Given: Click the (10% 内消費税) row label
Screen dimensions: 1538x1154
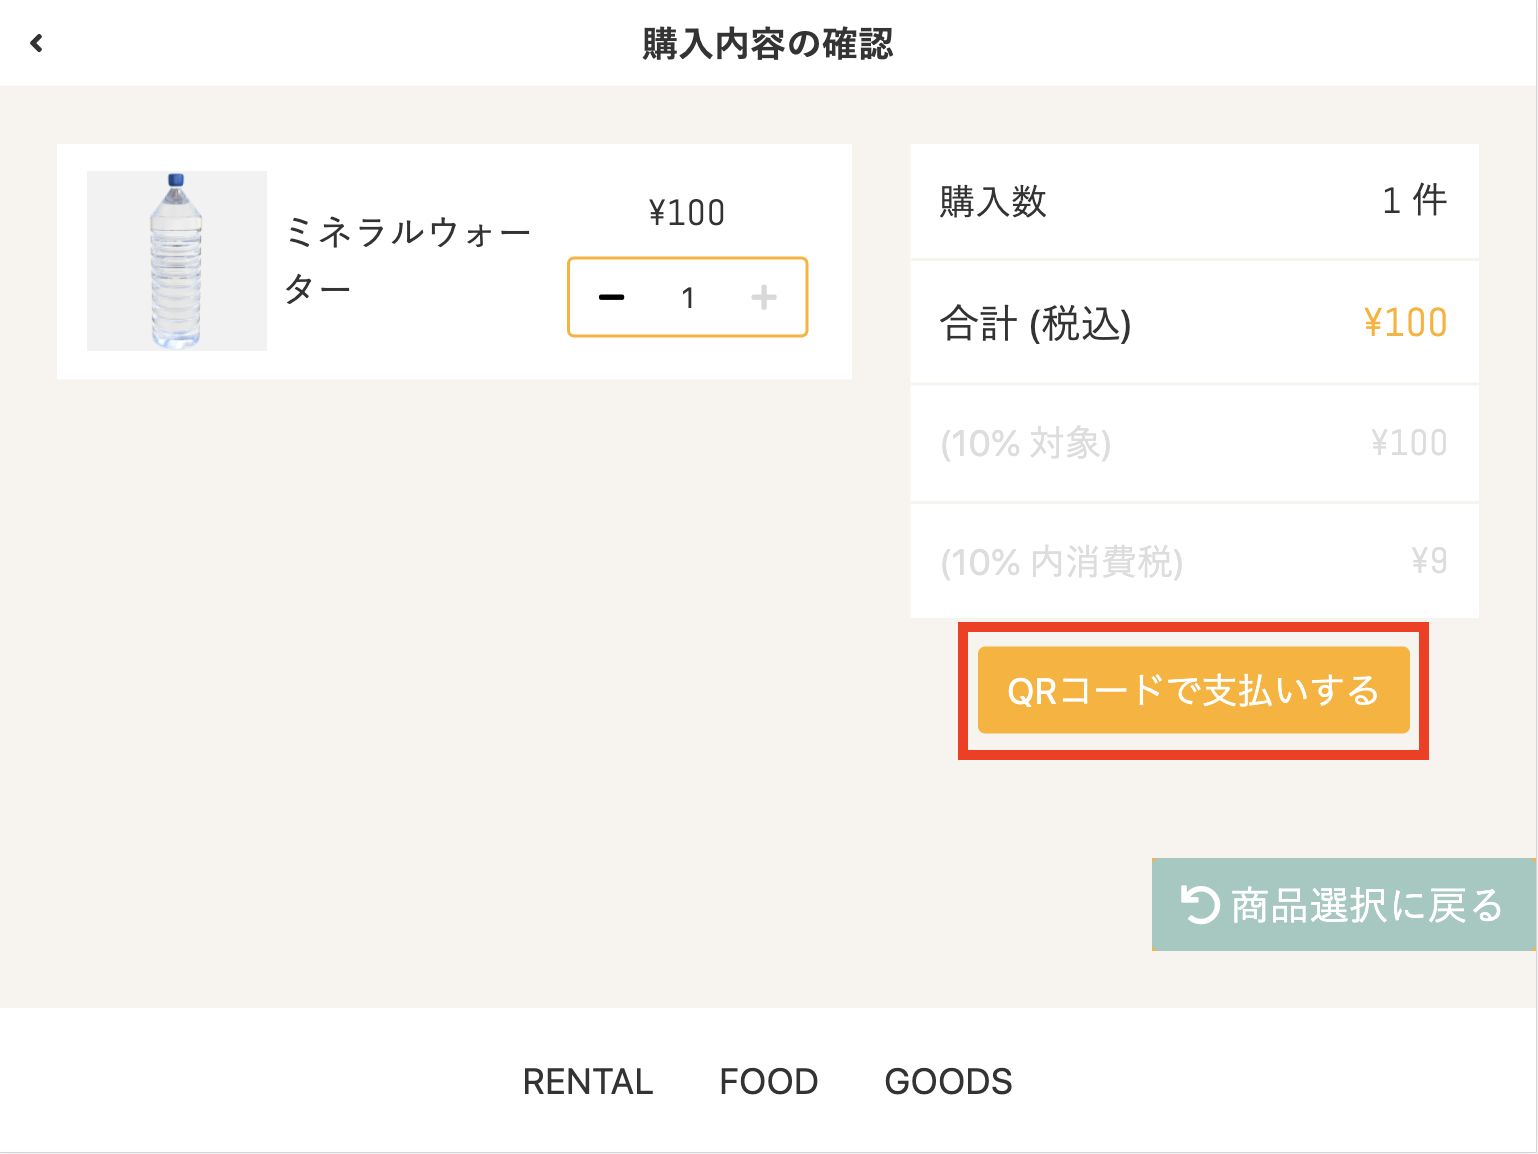Looking at the screenshot, I should 1061,562.
